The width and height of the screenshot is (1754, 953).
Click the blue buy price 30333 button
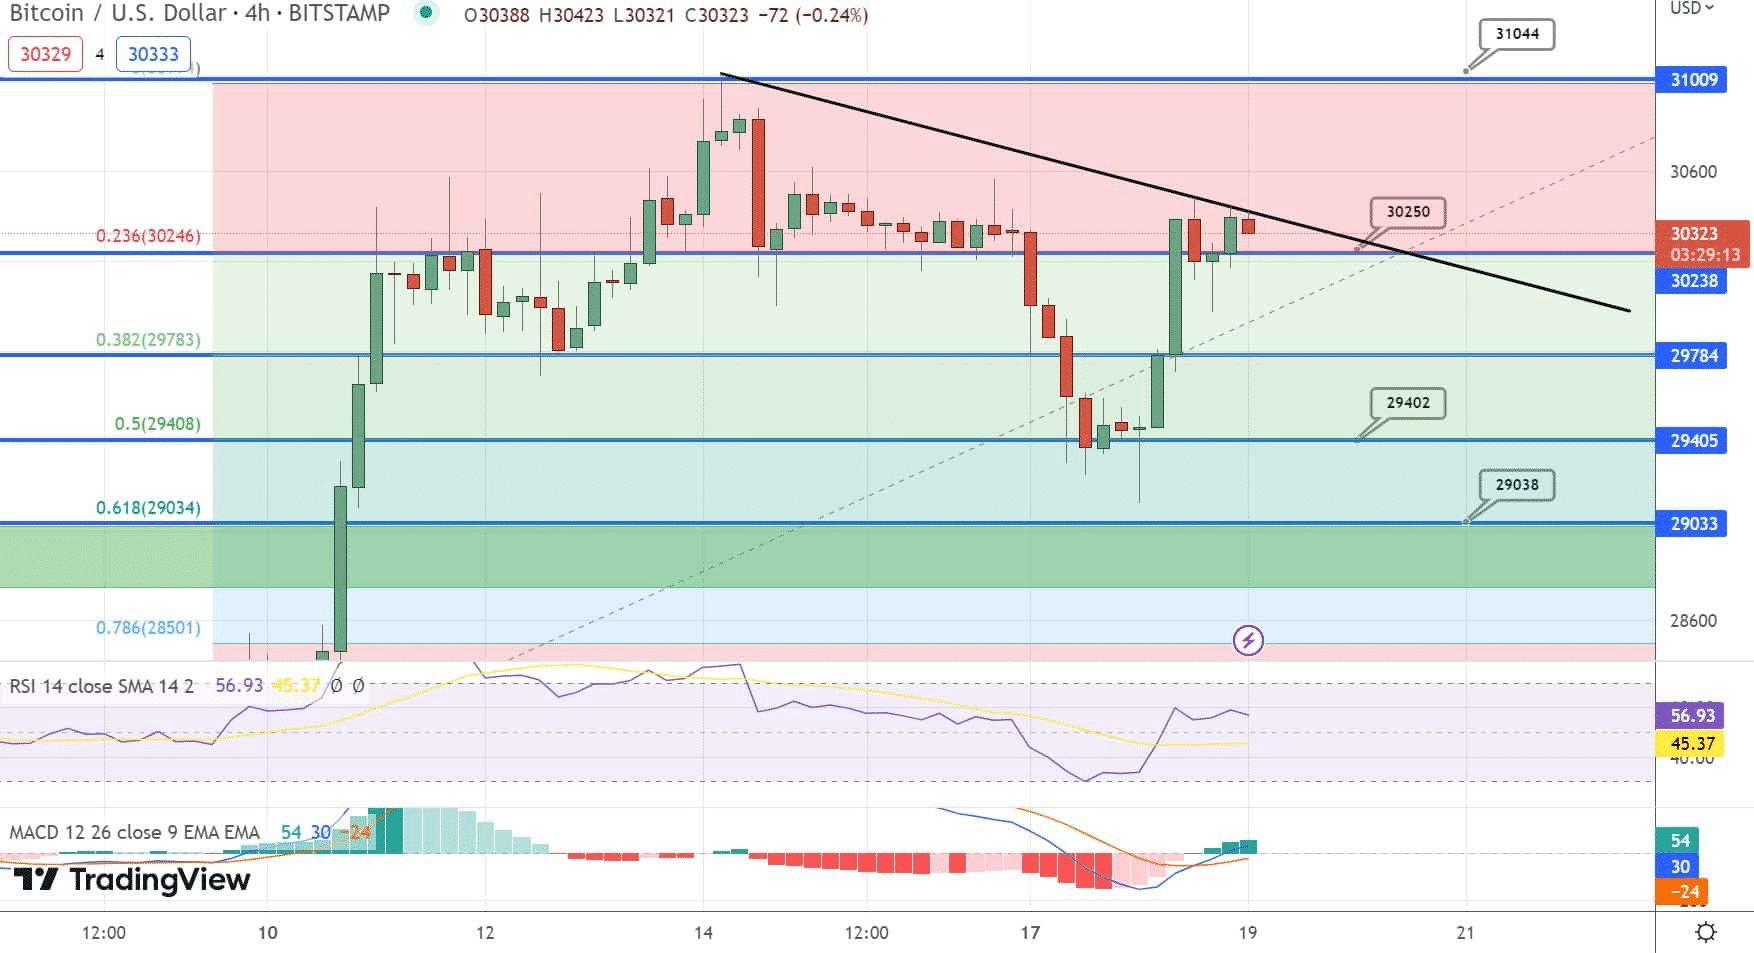tap(153, 54)
